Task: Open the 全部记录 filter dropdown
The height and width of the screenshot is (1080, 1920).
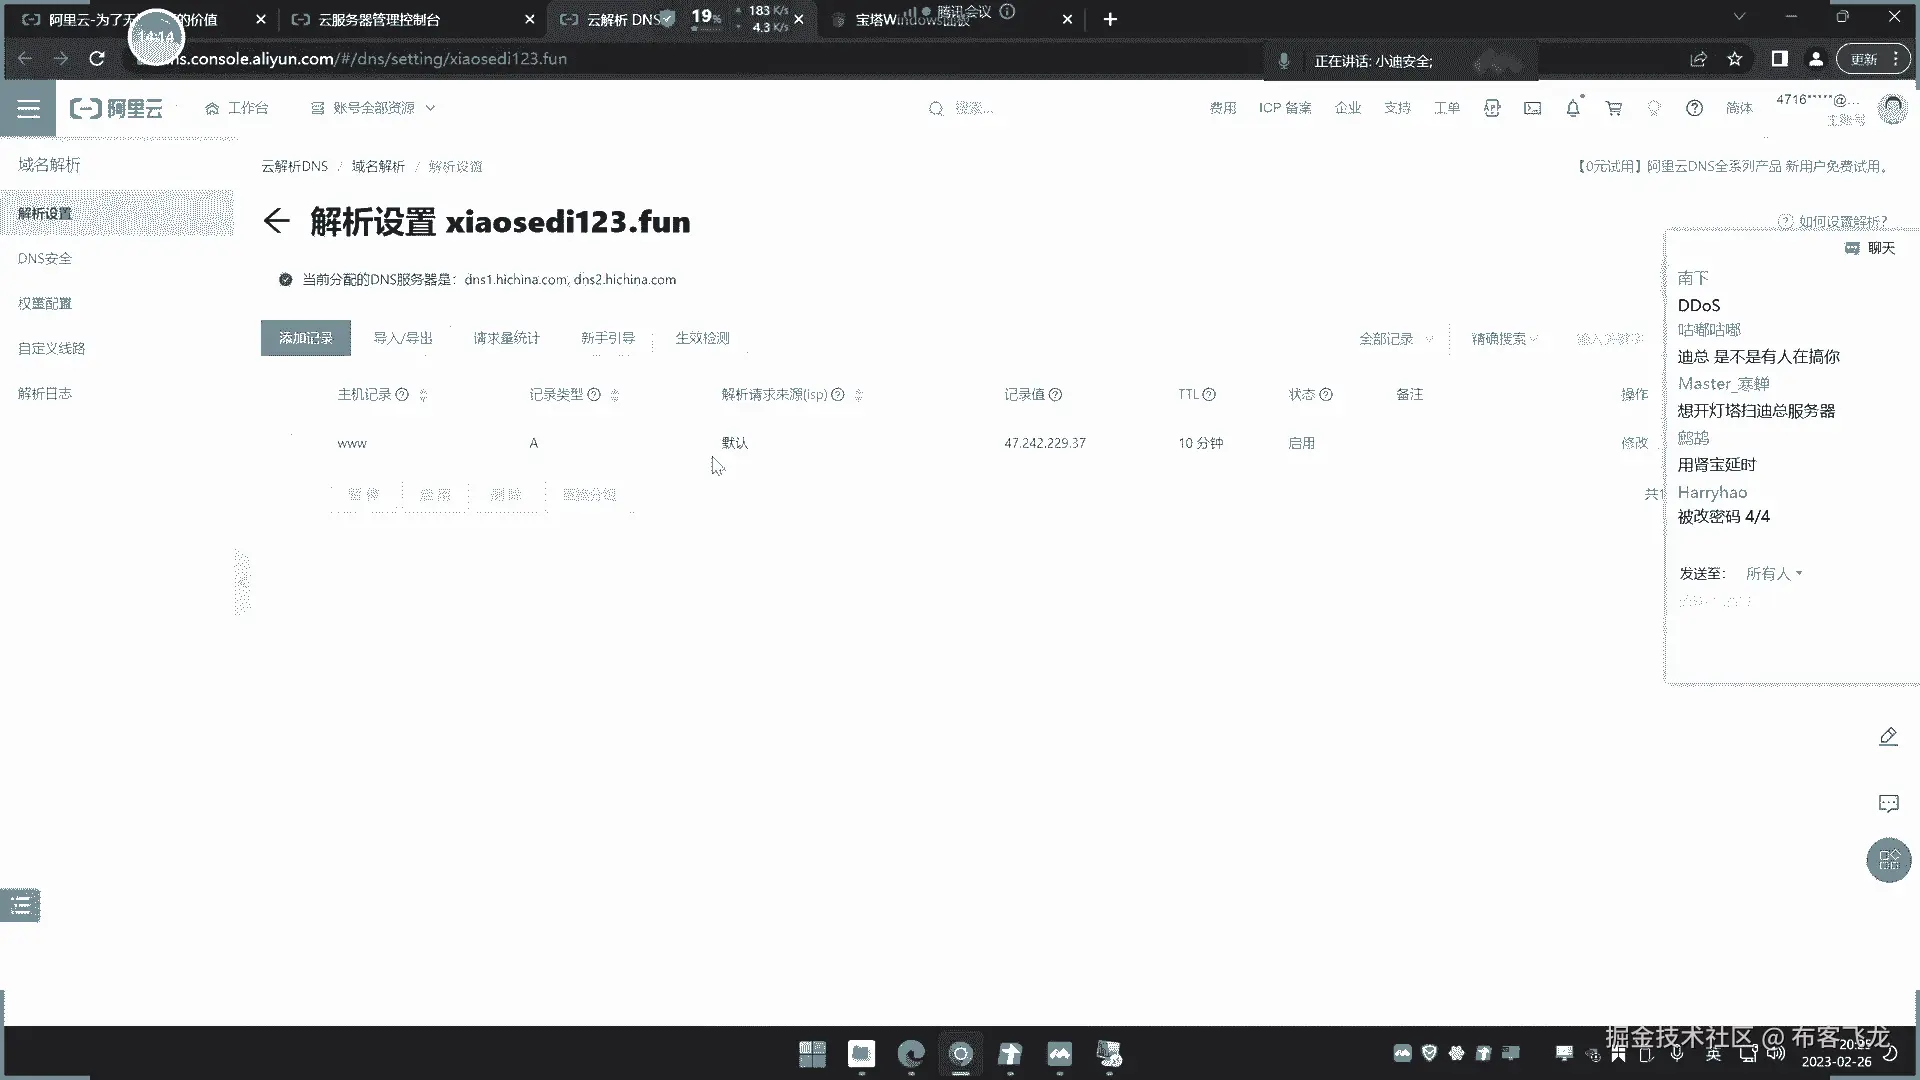Action: (1395, 339)
